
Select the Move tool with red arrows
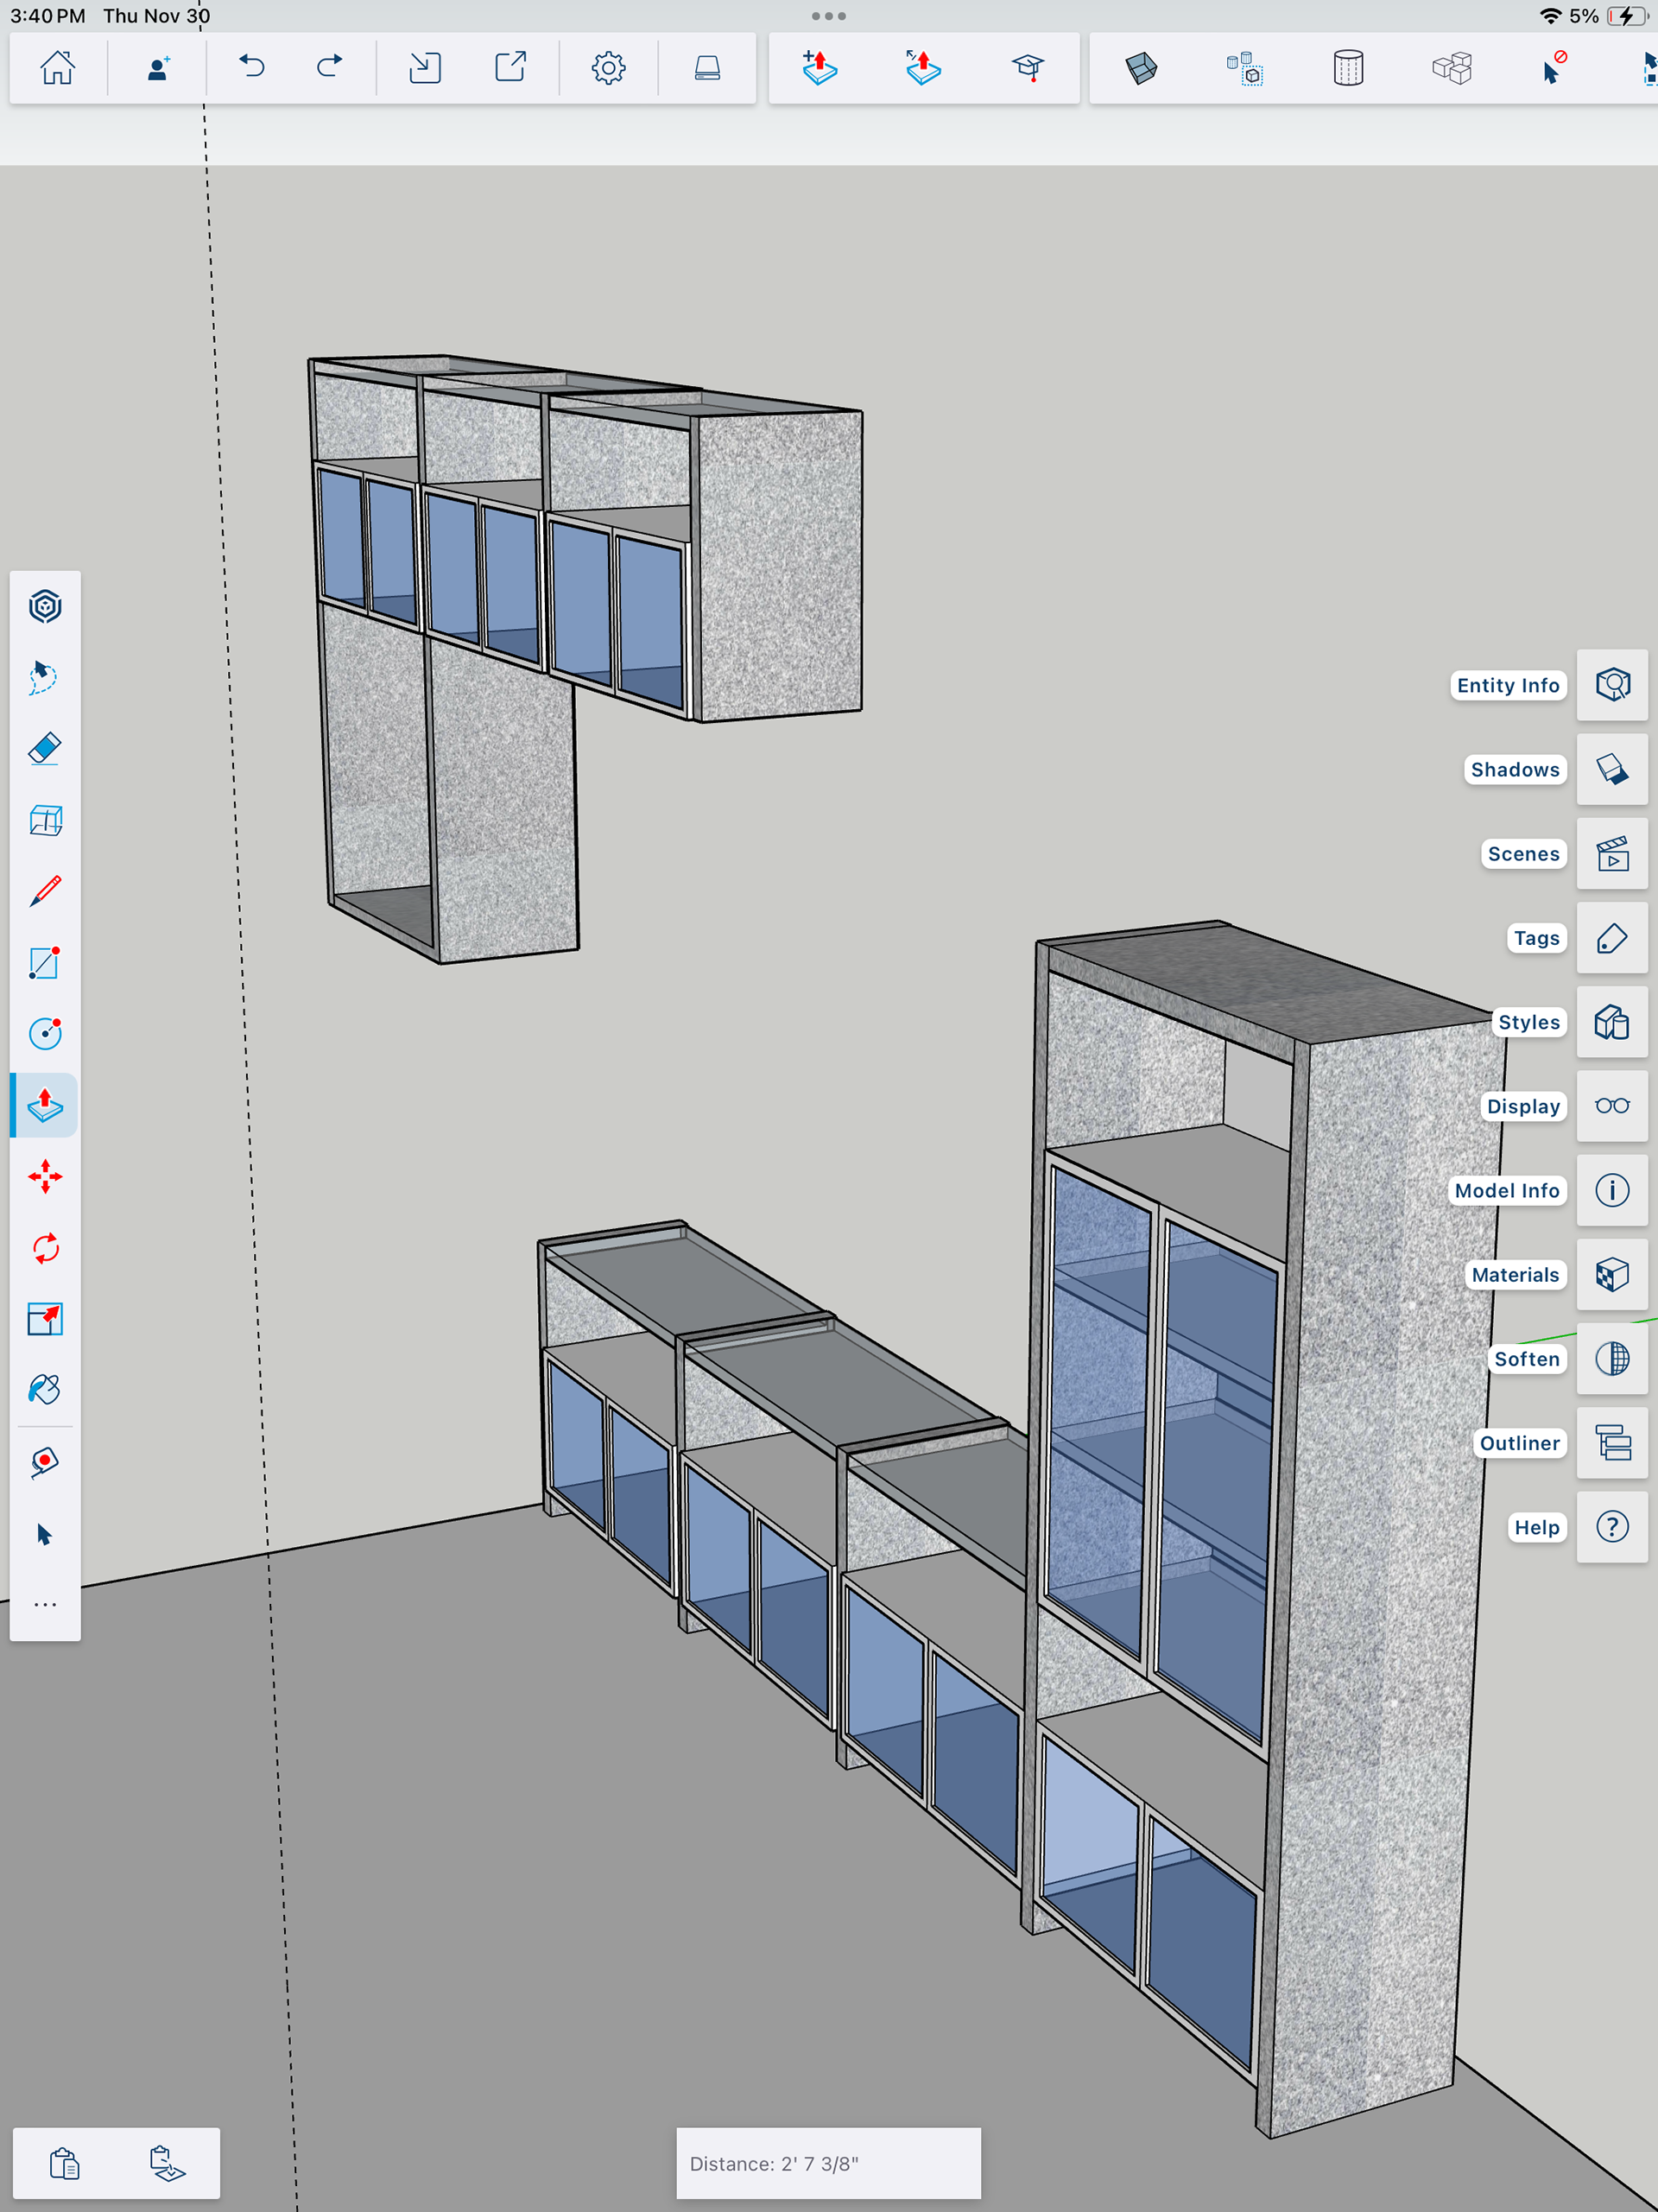tap(45, 1177)
